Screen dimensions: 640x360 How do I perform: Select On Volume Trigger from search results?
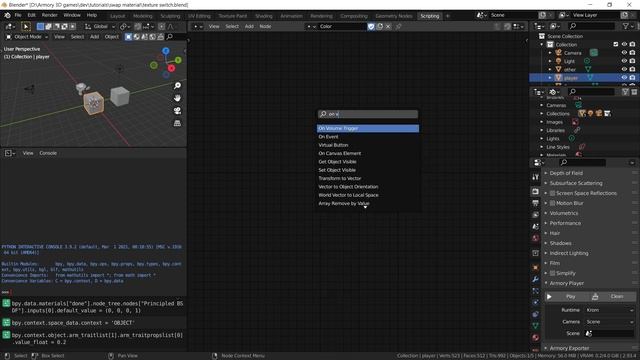point(368,128)
